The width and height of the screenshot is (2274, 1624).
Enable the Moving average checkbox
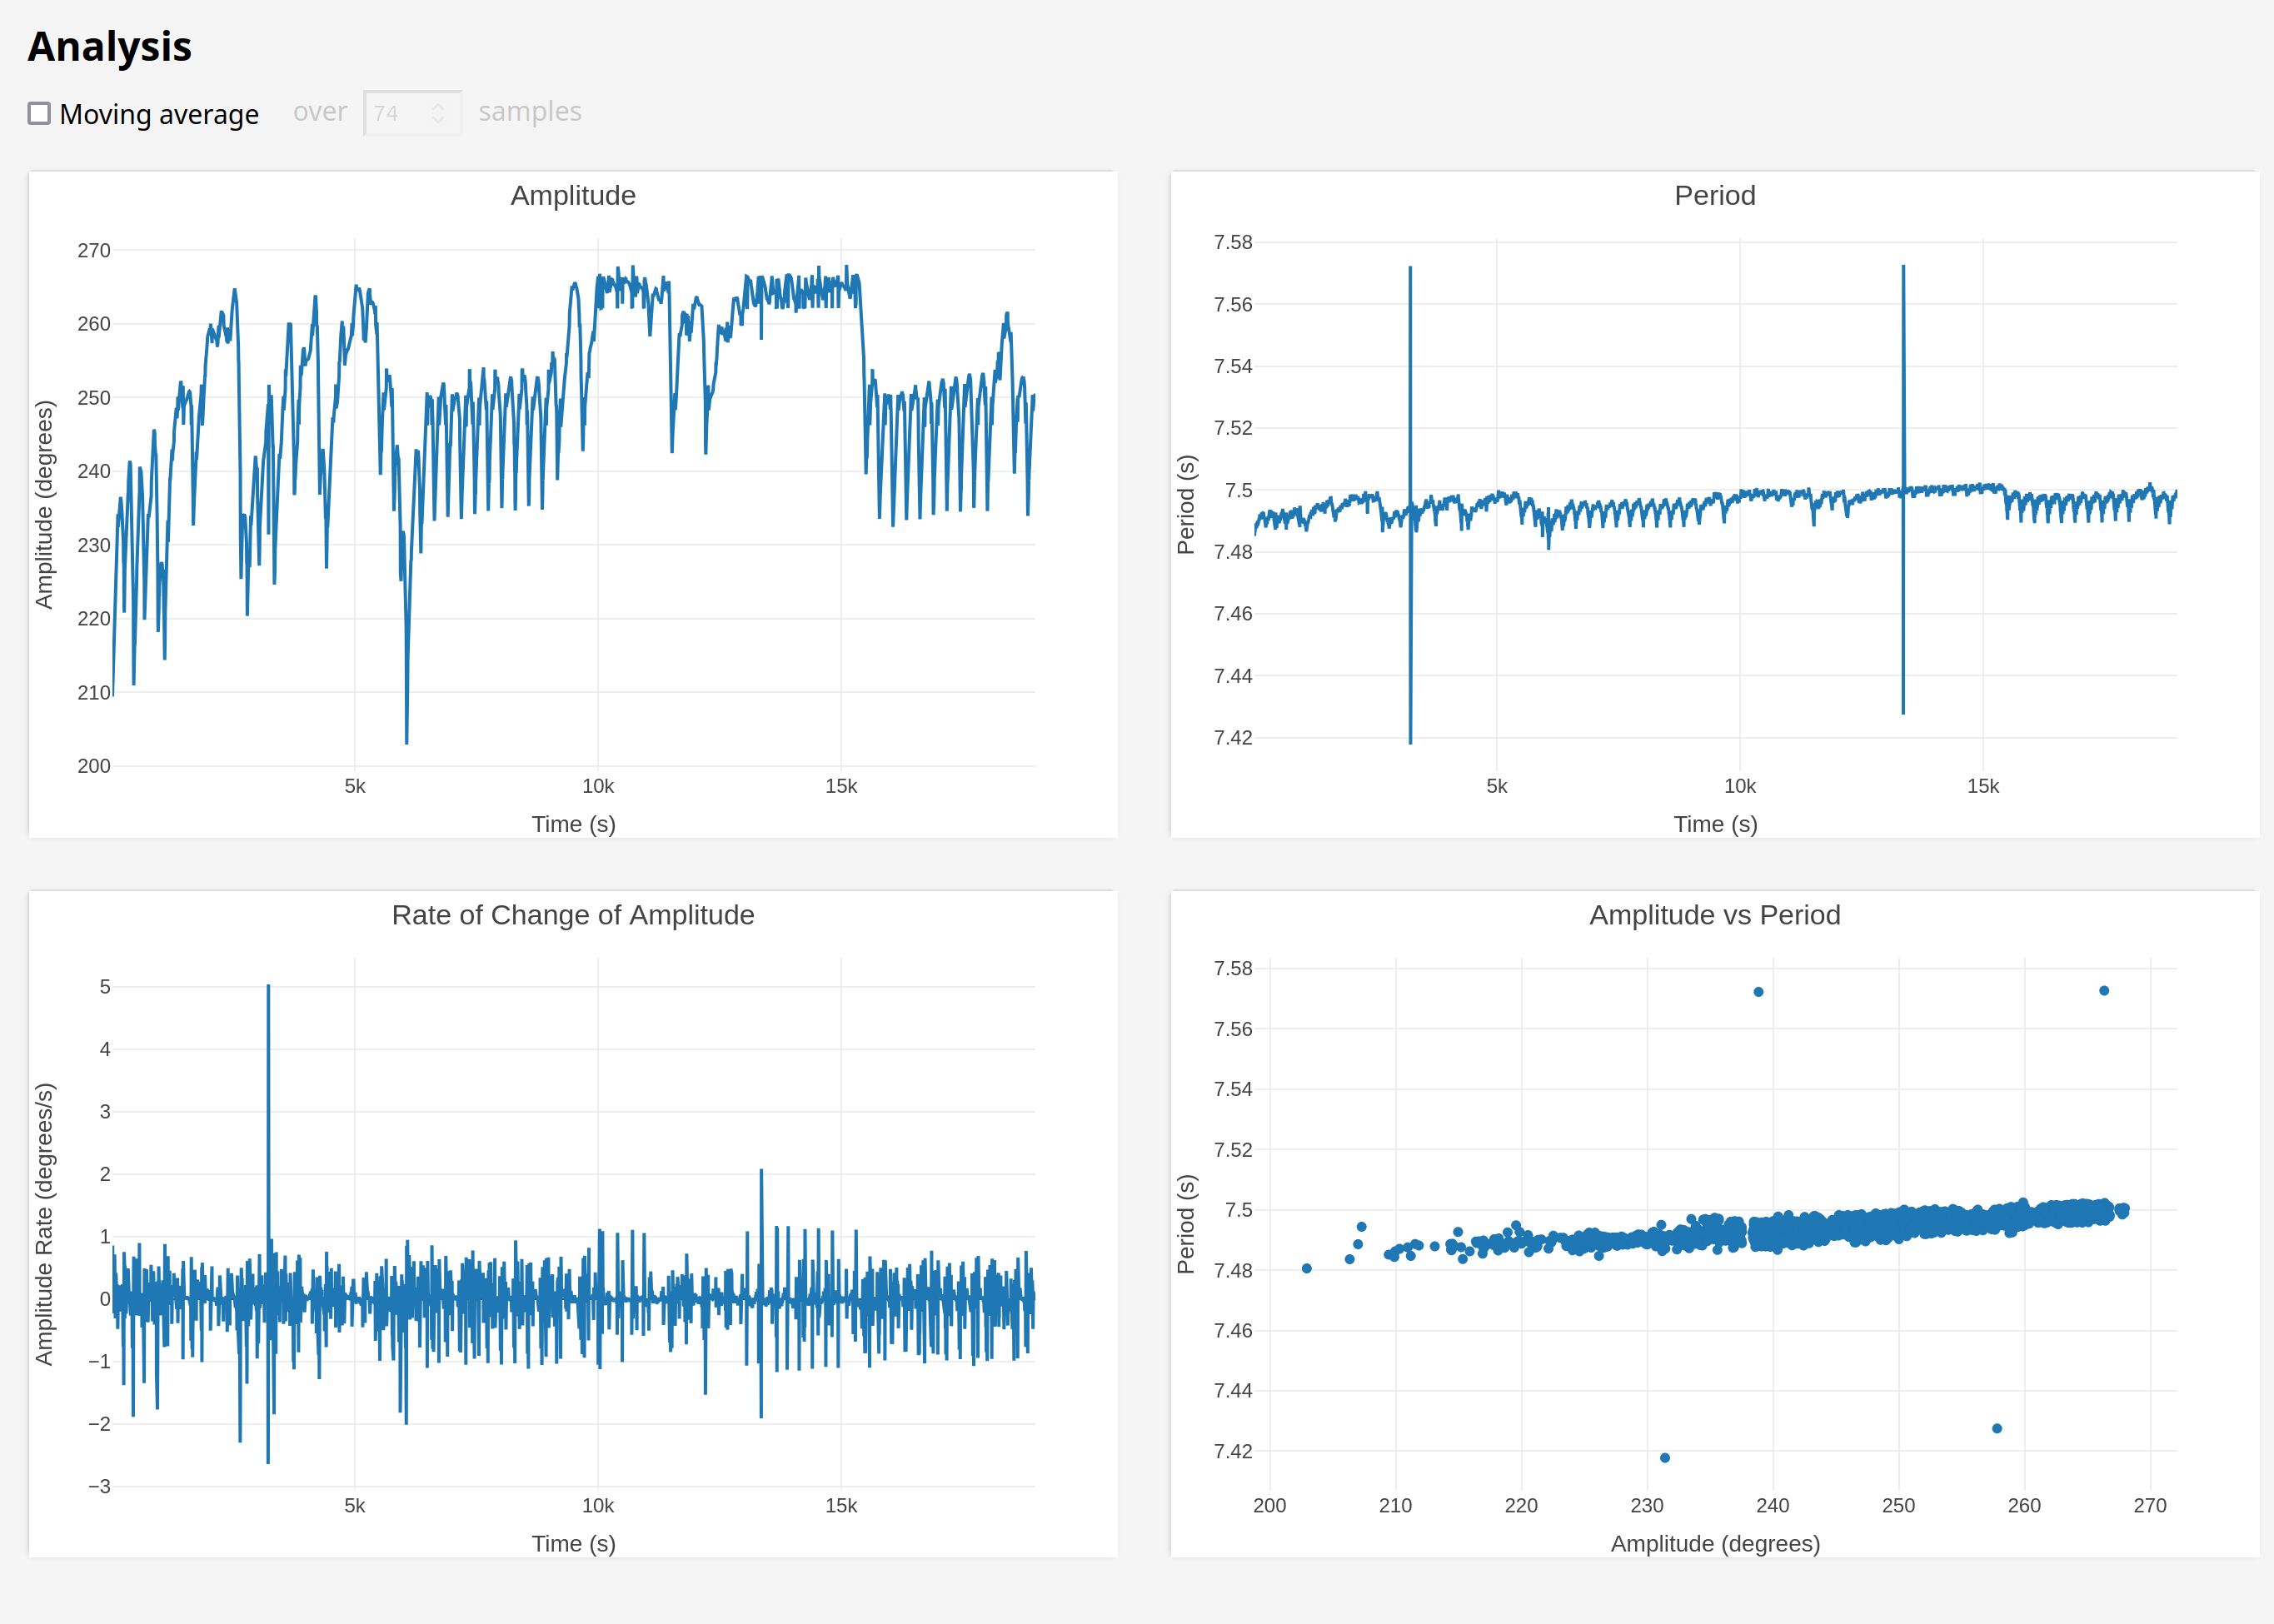click(x=39, y=113)
